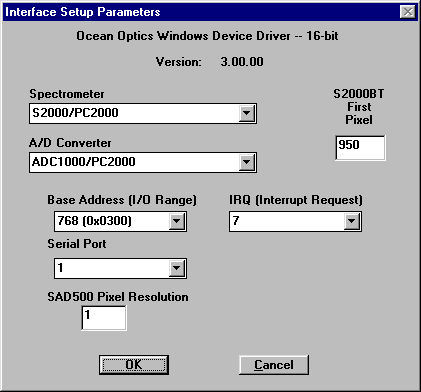The width and height of the screenshot is (421, 392).
Task: Click the Version 3.00.00 number text
Action: pyautogui.click(x=242, y=62)
